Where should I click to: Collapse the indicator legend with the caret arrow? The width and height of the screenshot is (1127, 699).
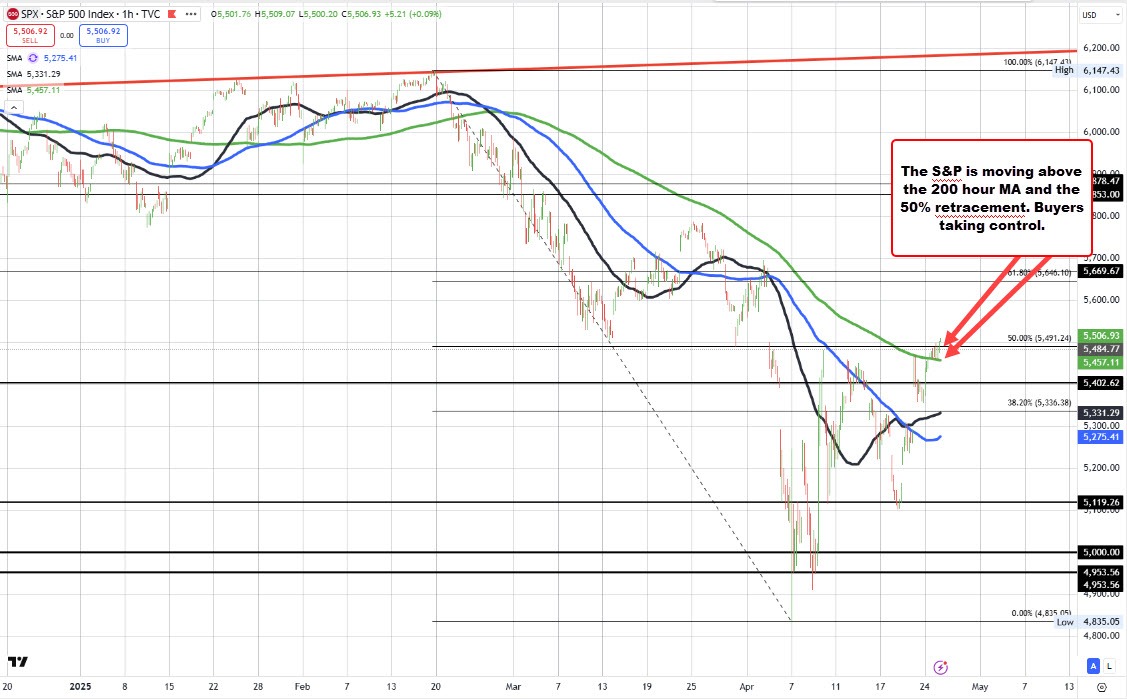click(13, 106)
